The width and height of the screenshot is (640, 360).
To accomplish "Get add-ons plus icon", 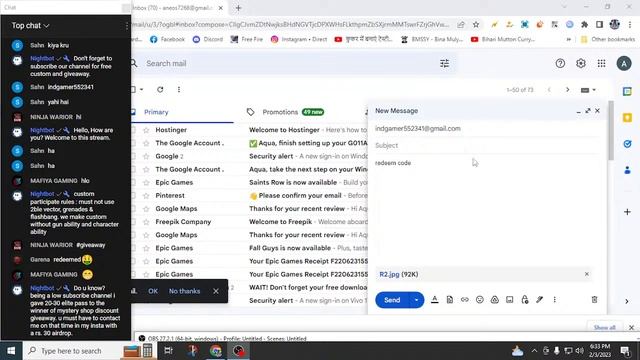I will [627, 212].
